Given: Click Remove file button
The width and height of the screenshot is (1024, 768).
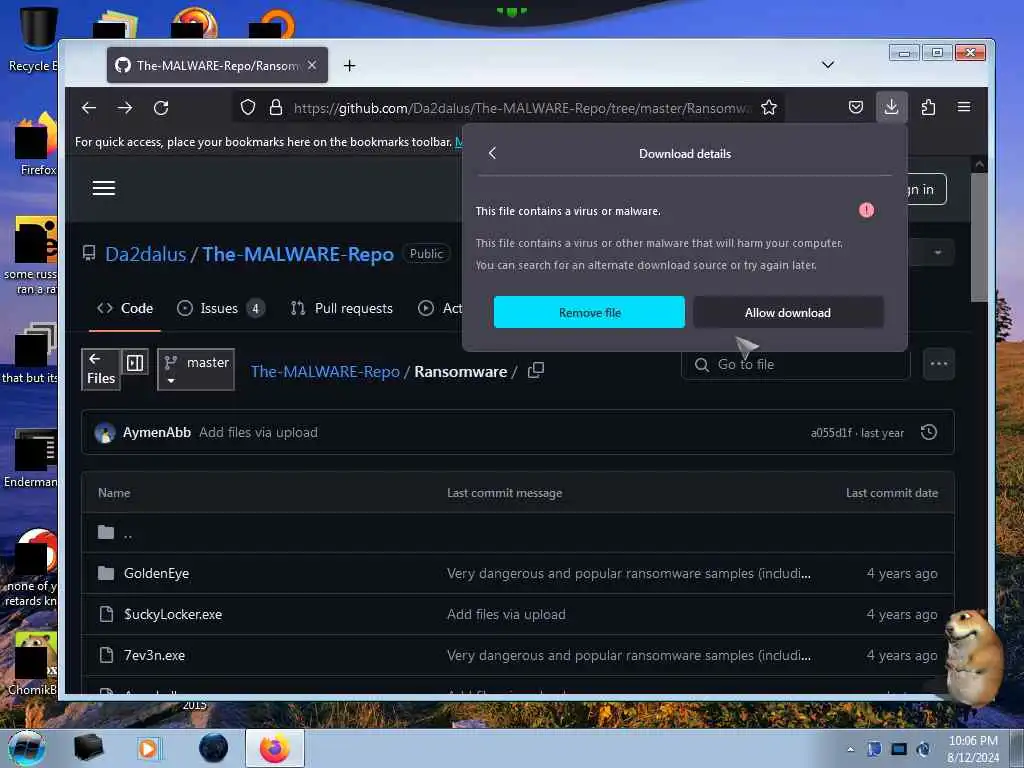Looking at the screenshot, I should click(589, 312).
